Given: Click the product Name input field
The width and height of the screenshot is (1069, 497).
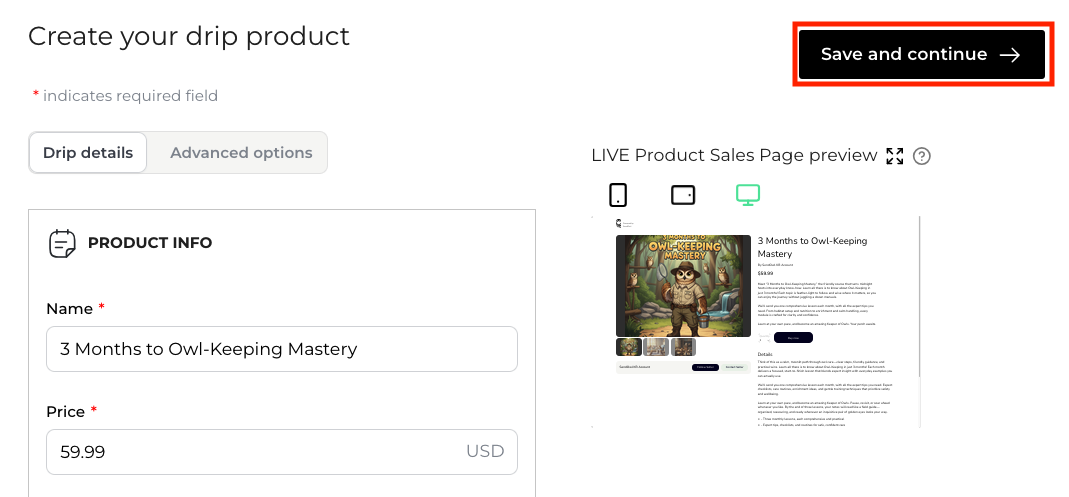Looking at the screenshot, I should tap(282, 349).
